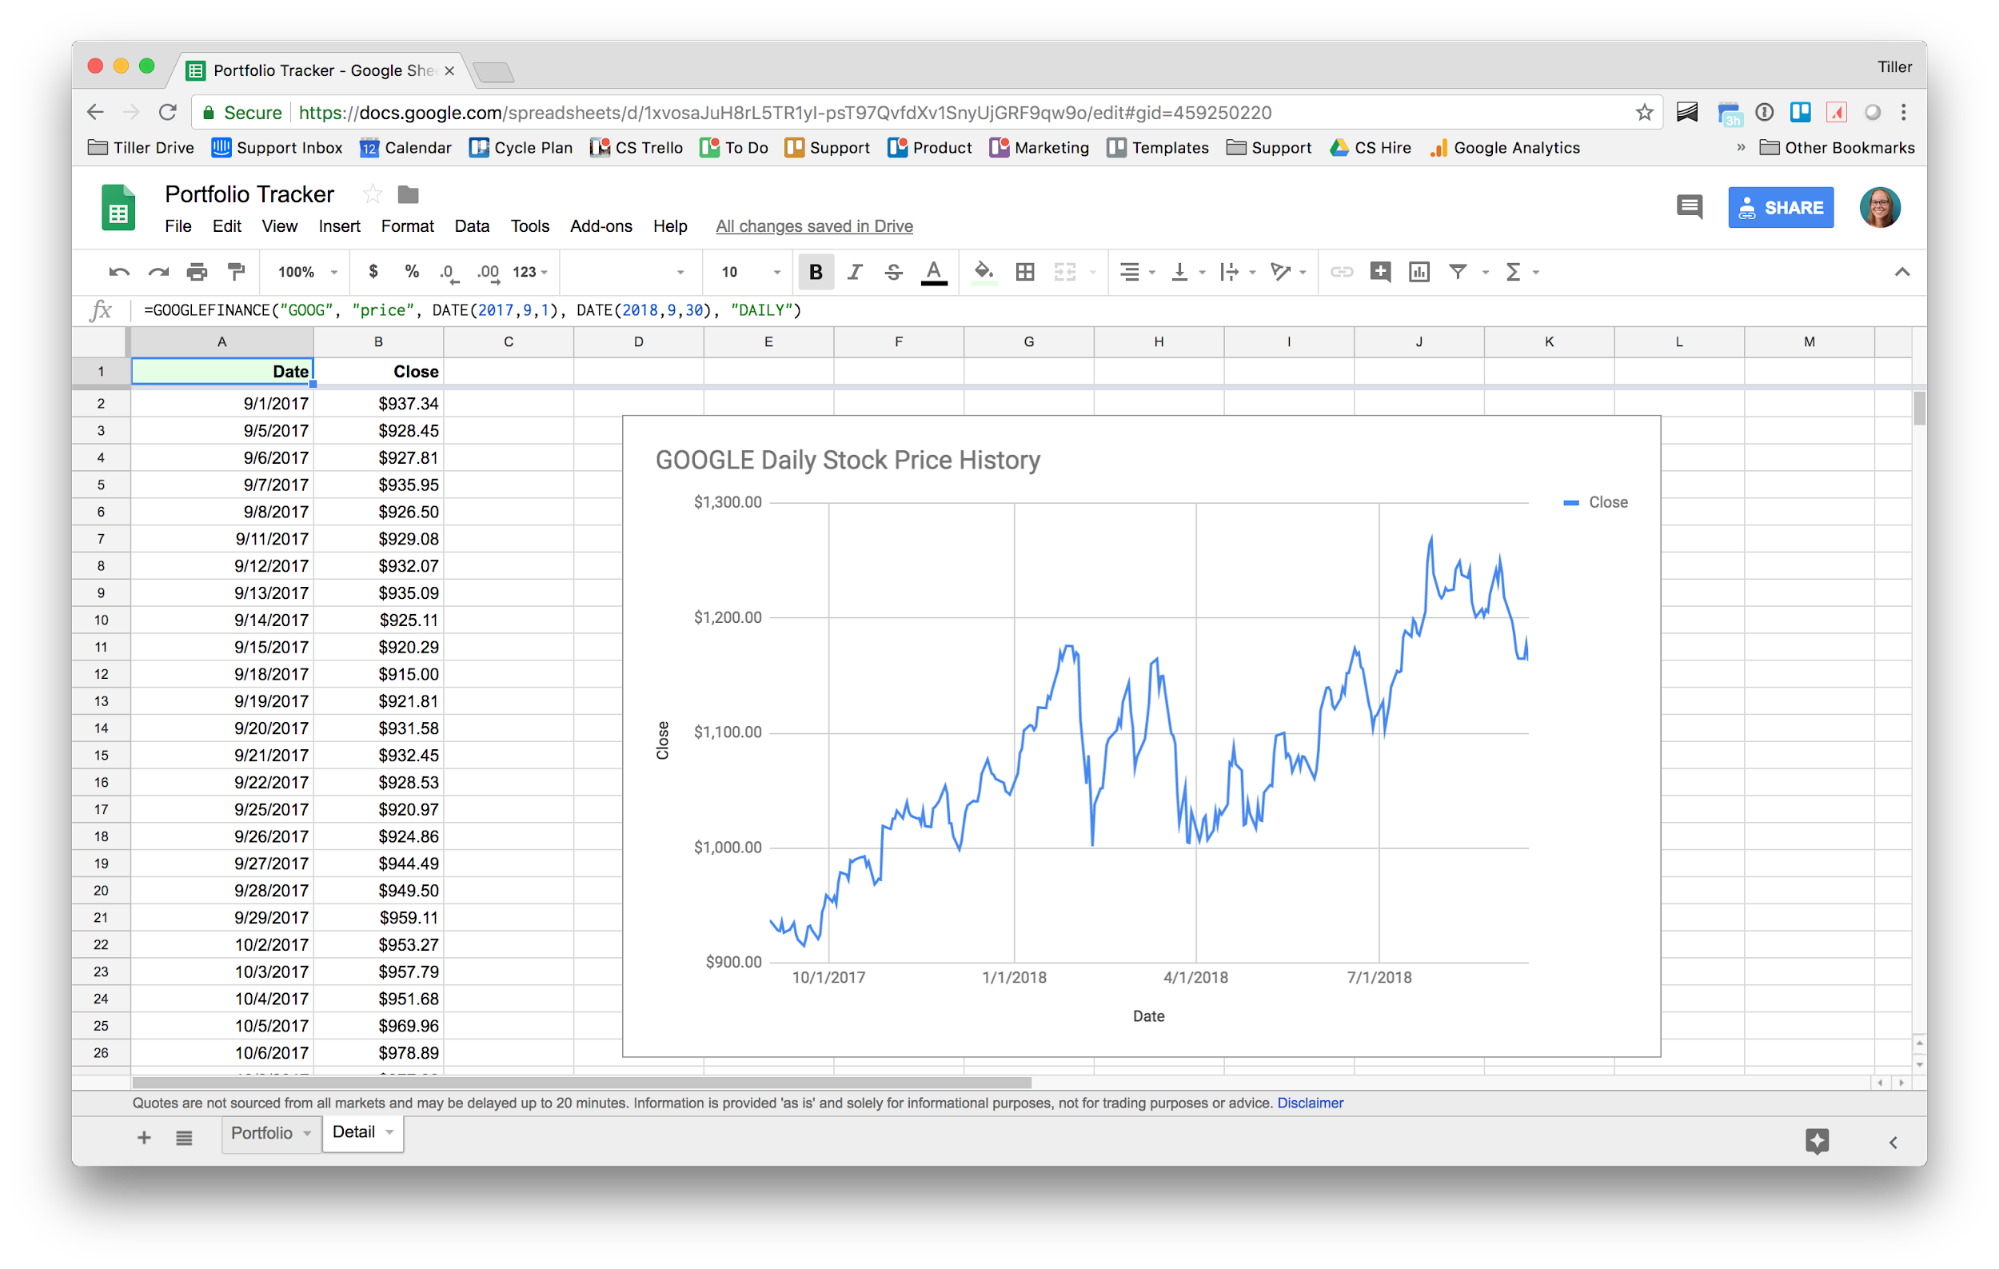Show side panel with arrow icon
The height and width of the screenshot is (1269, 1999).
tap(1892, 1142)
